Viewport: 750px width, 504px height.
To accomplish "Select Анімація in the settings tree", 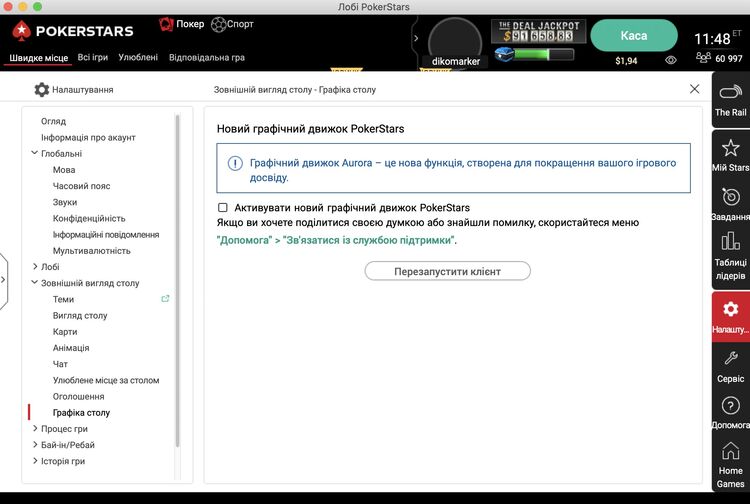I will point(71,348).
